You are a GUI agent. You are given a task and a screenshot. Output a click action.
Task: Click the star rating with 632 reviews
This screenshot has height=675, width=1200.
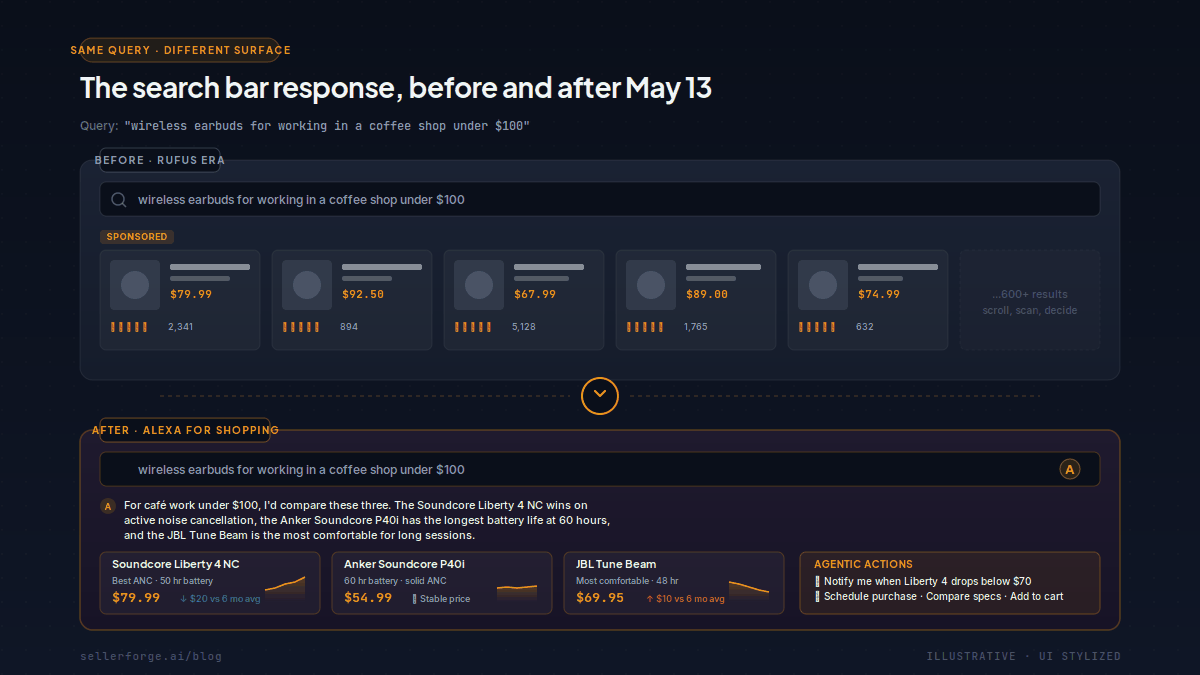click(x=817, y=327)
